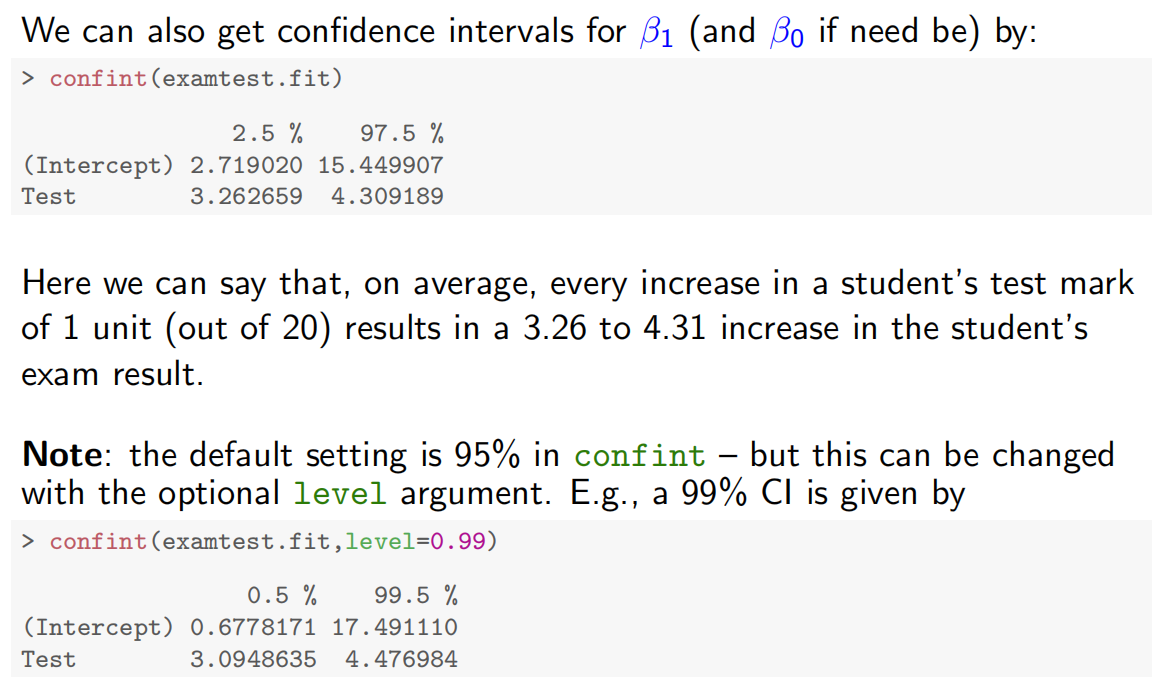Click the green confint word in the note
The width and height of the screenshot is (1152, 677).
[x=640, y=456]
